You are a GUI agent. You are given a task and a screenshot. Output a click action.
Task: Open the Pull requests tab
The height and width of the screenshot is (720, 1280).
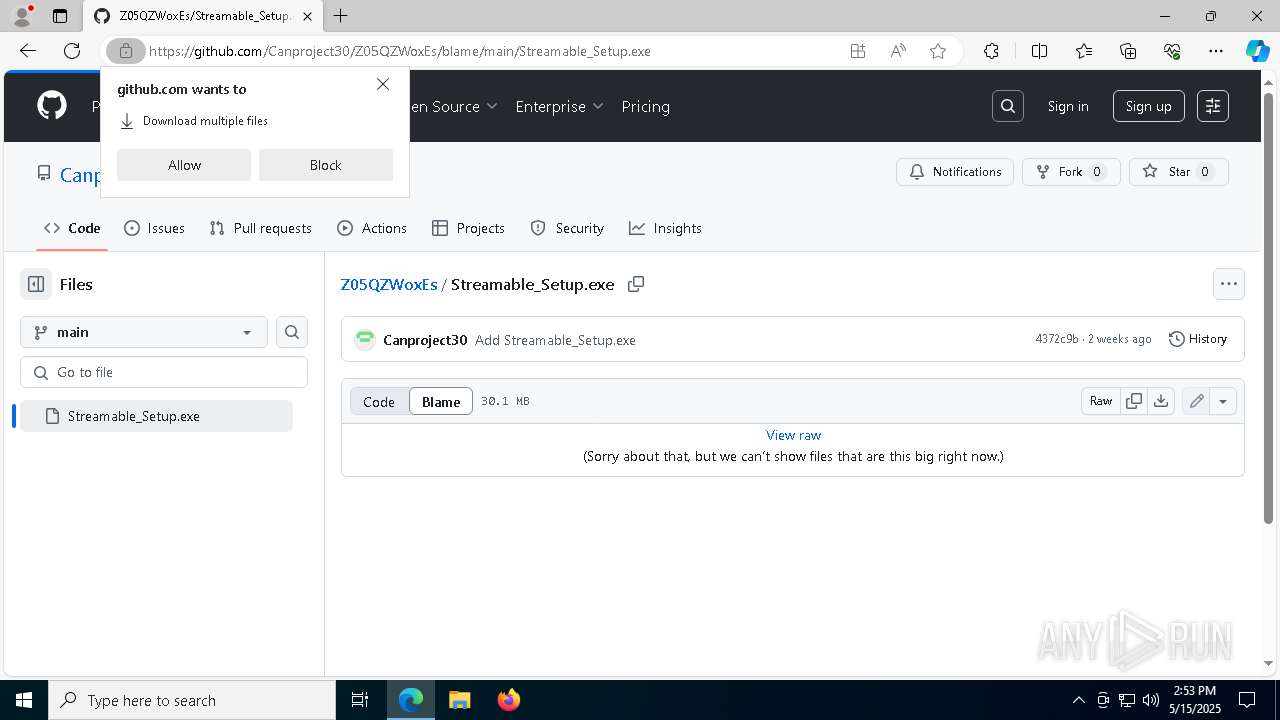(261, 228)
